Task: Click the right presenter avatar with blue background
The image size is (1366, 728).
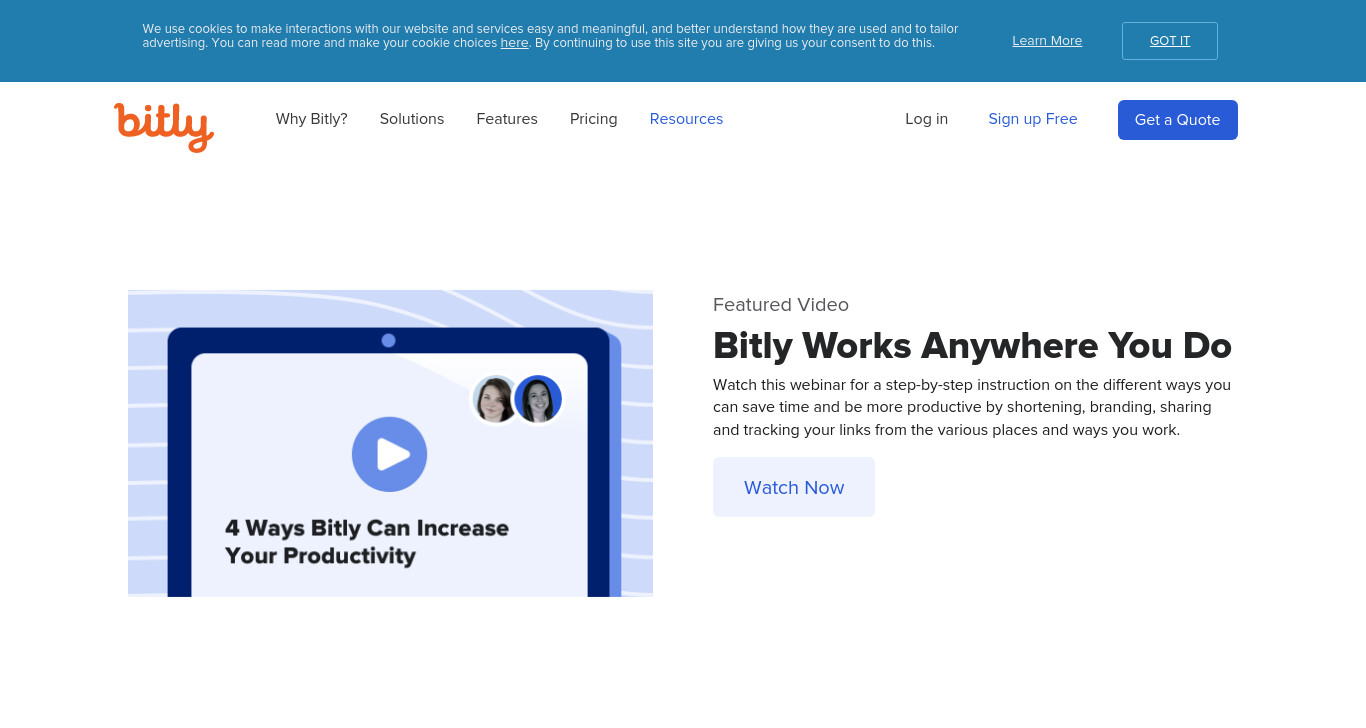Action: coord(538,400)
